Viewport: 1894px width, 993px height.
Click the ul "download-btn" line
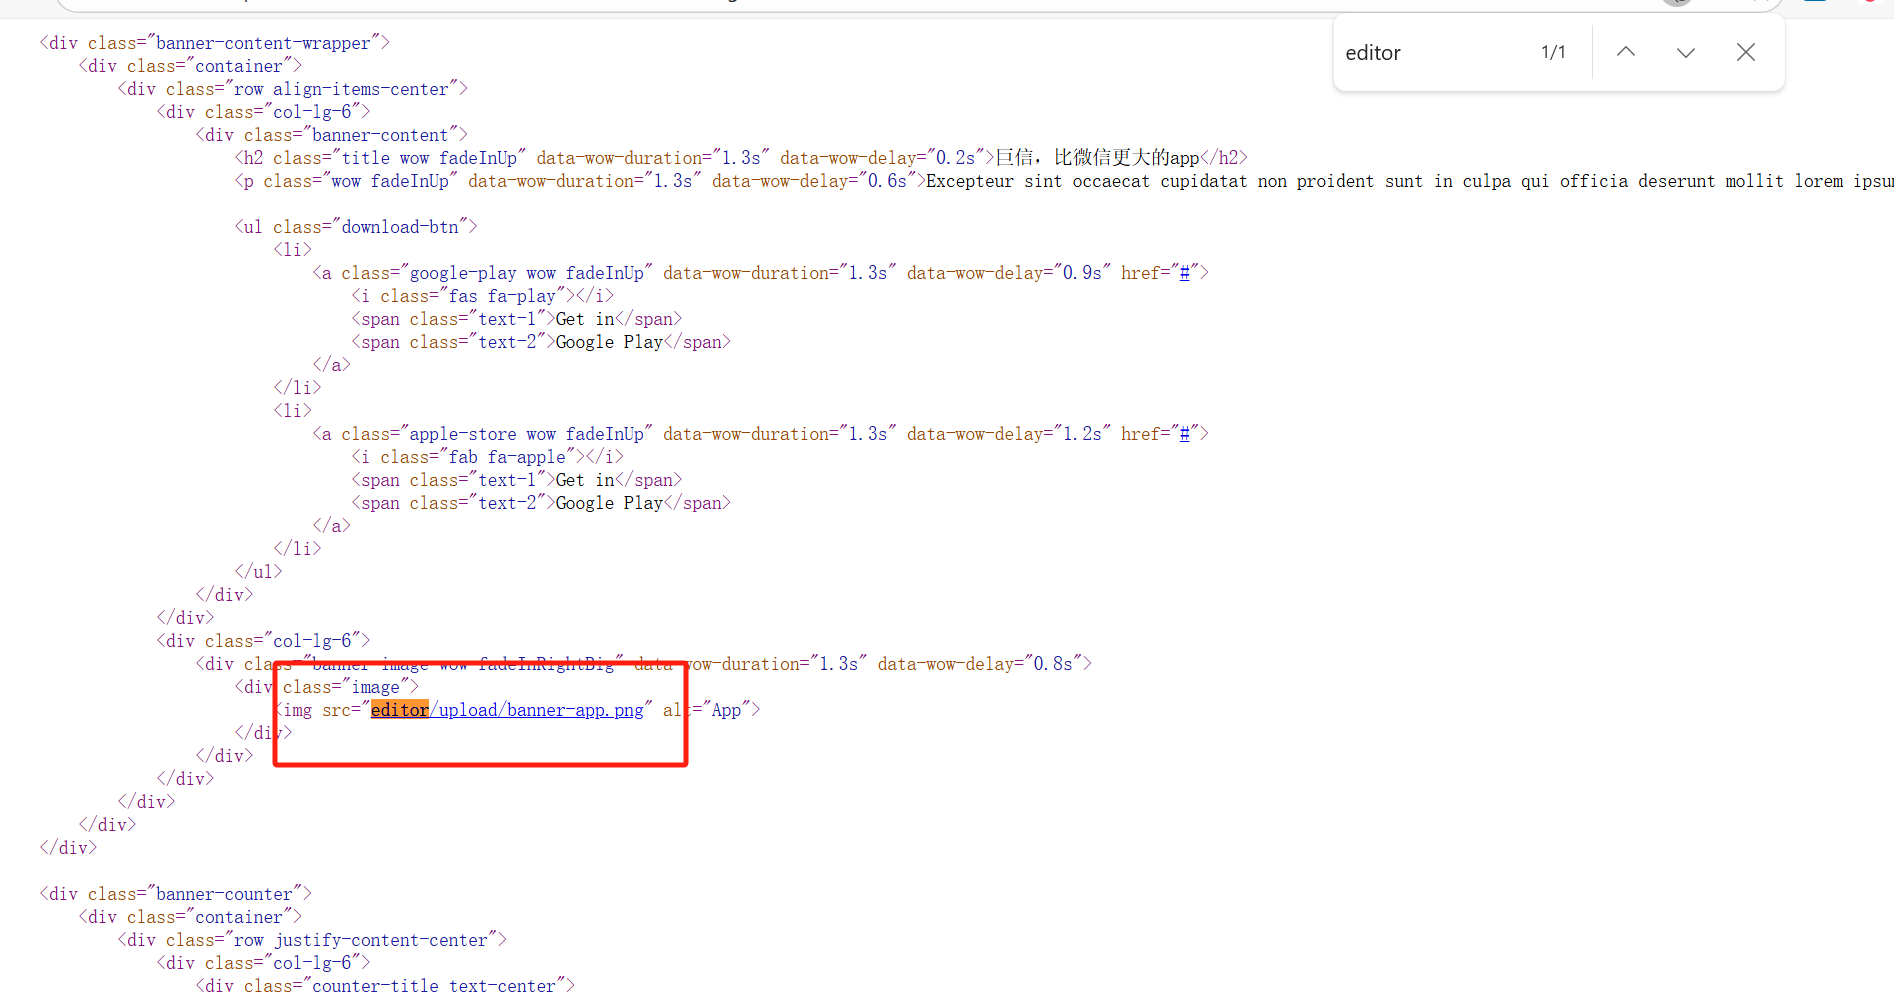pyautogui.click(x=356, y=227)
